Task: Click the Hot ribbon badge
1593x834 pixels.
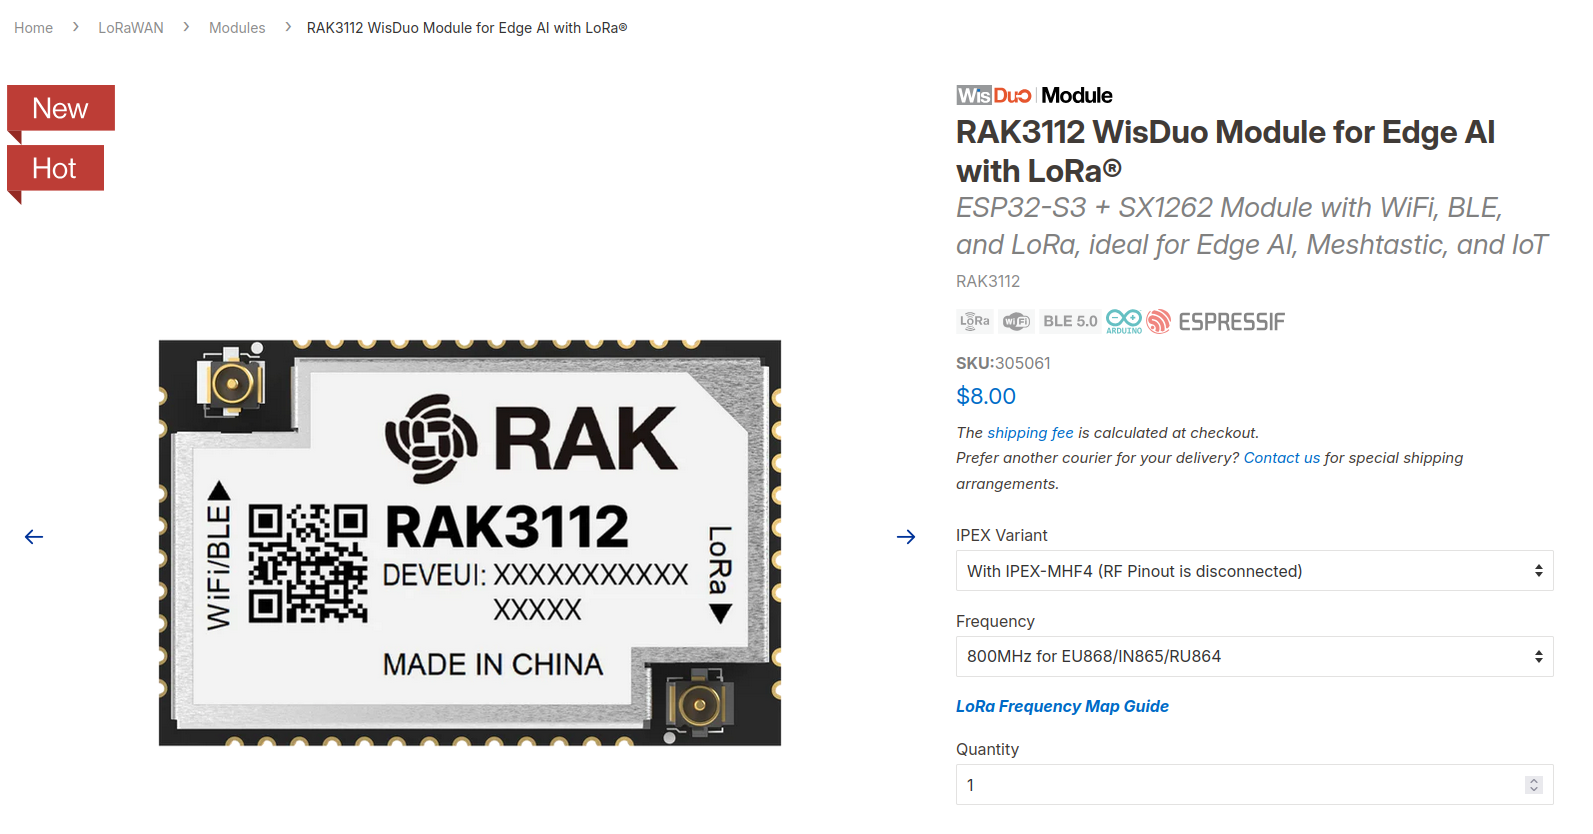Action: point(55,169)
